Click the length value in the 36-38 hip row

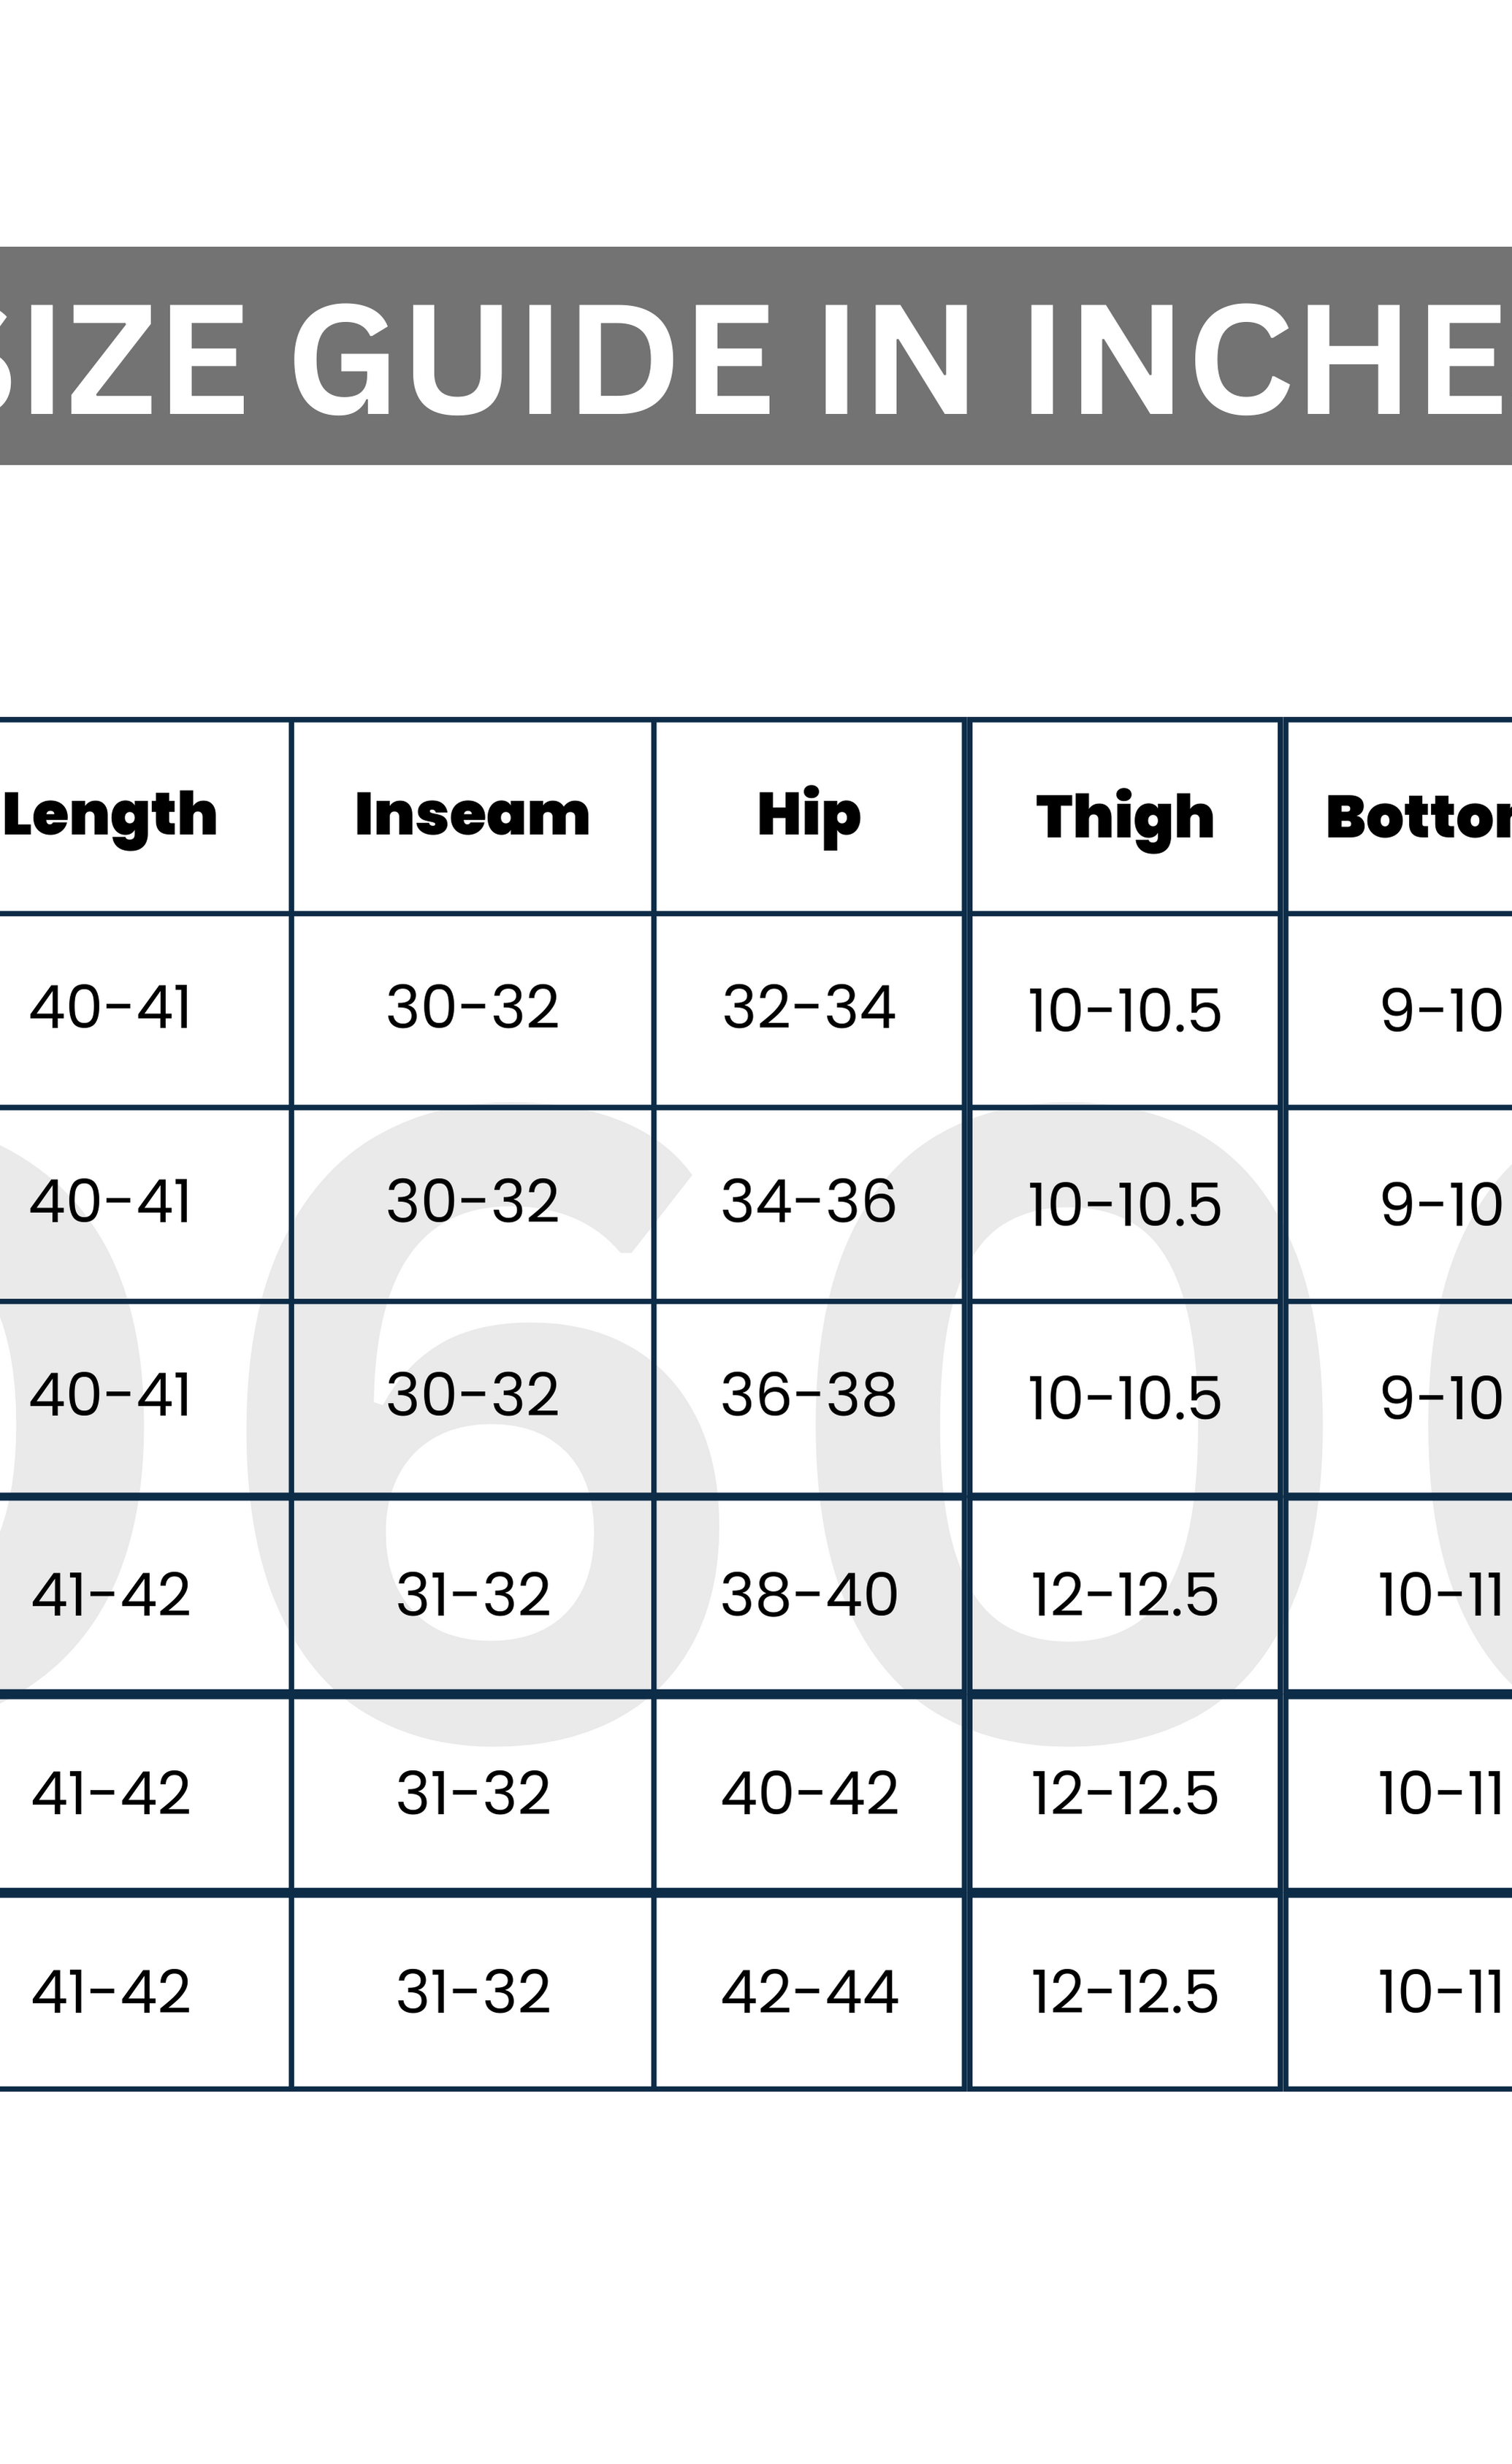[x=111, y=1396]
